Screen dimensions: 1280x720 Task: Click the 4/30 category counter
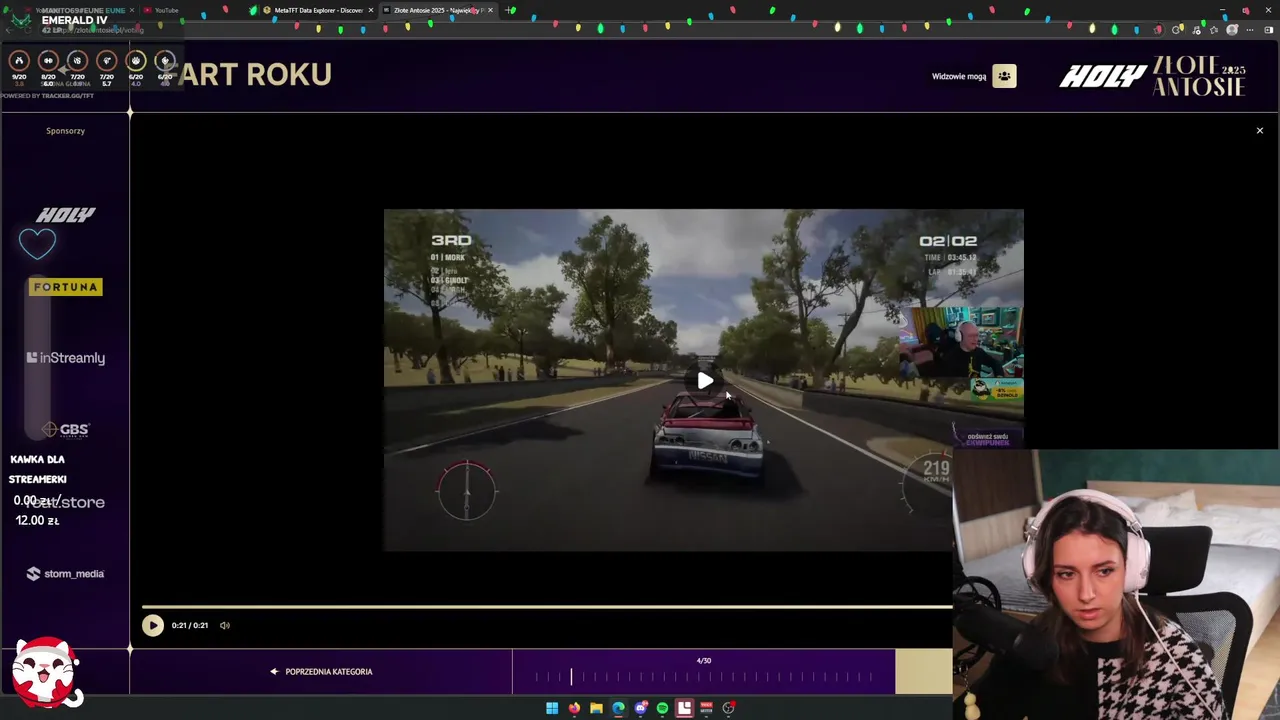704,661
